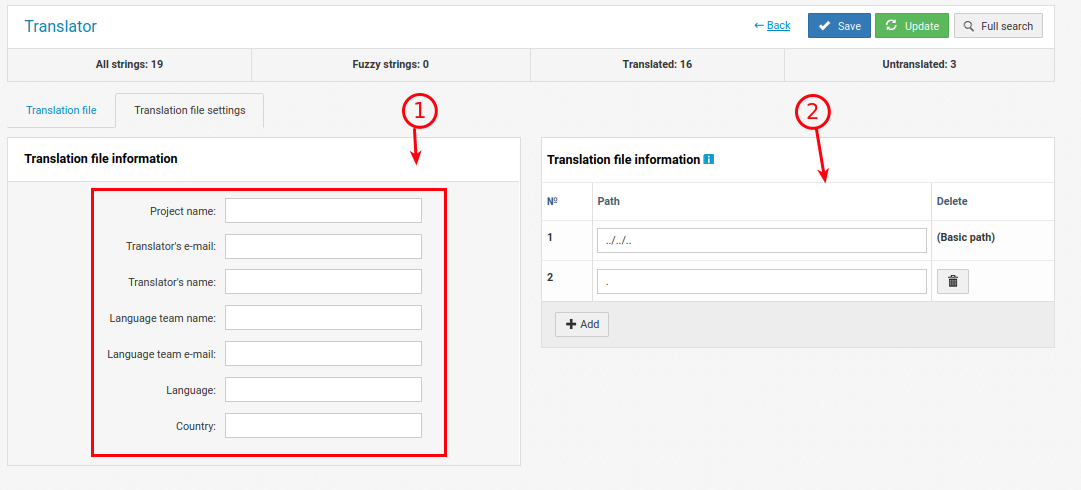The width and height of the screenshot is (1081, 490).
Task: Click the Translator page title
Action: pyautogui.click(x=61, y=26)
